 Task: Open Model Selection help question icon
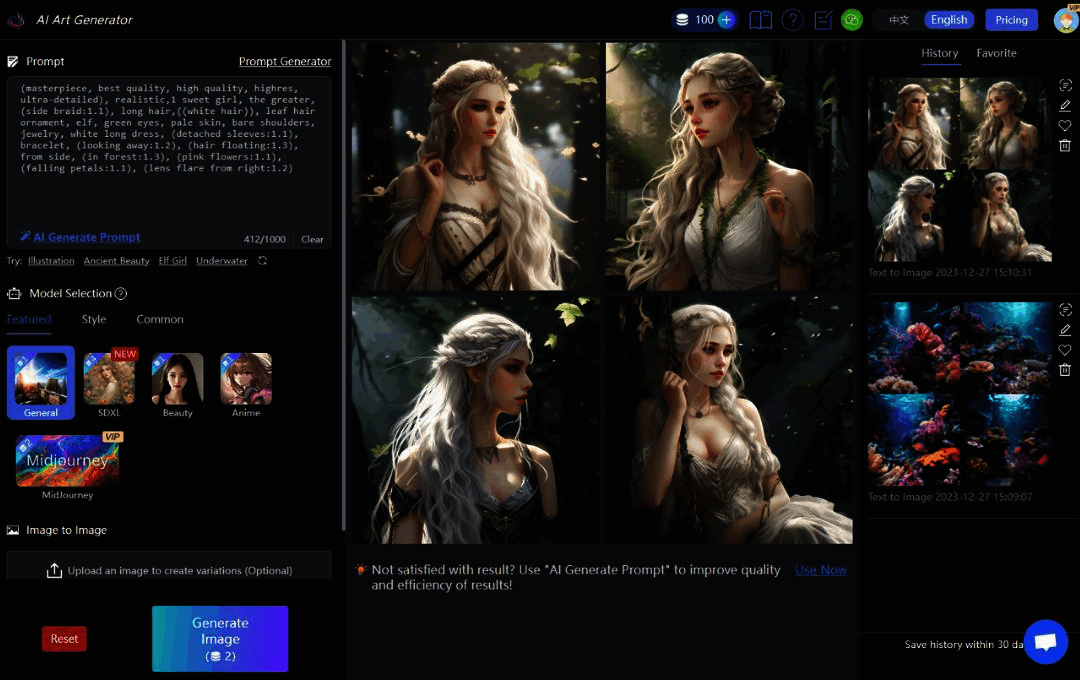tap(121, 293)
